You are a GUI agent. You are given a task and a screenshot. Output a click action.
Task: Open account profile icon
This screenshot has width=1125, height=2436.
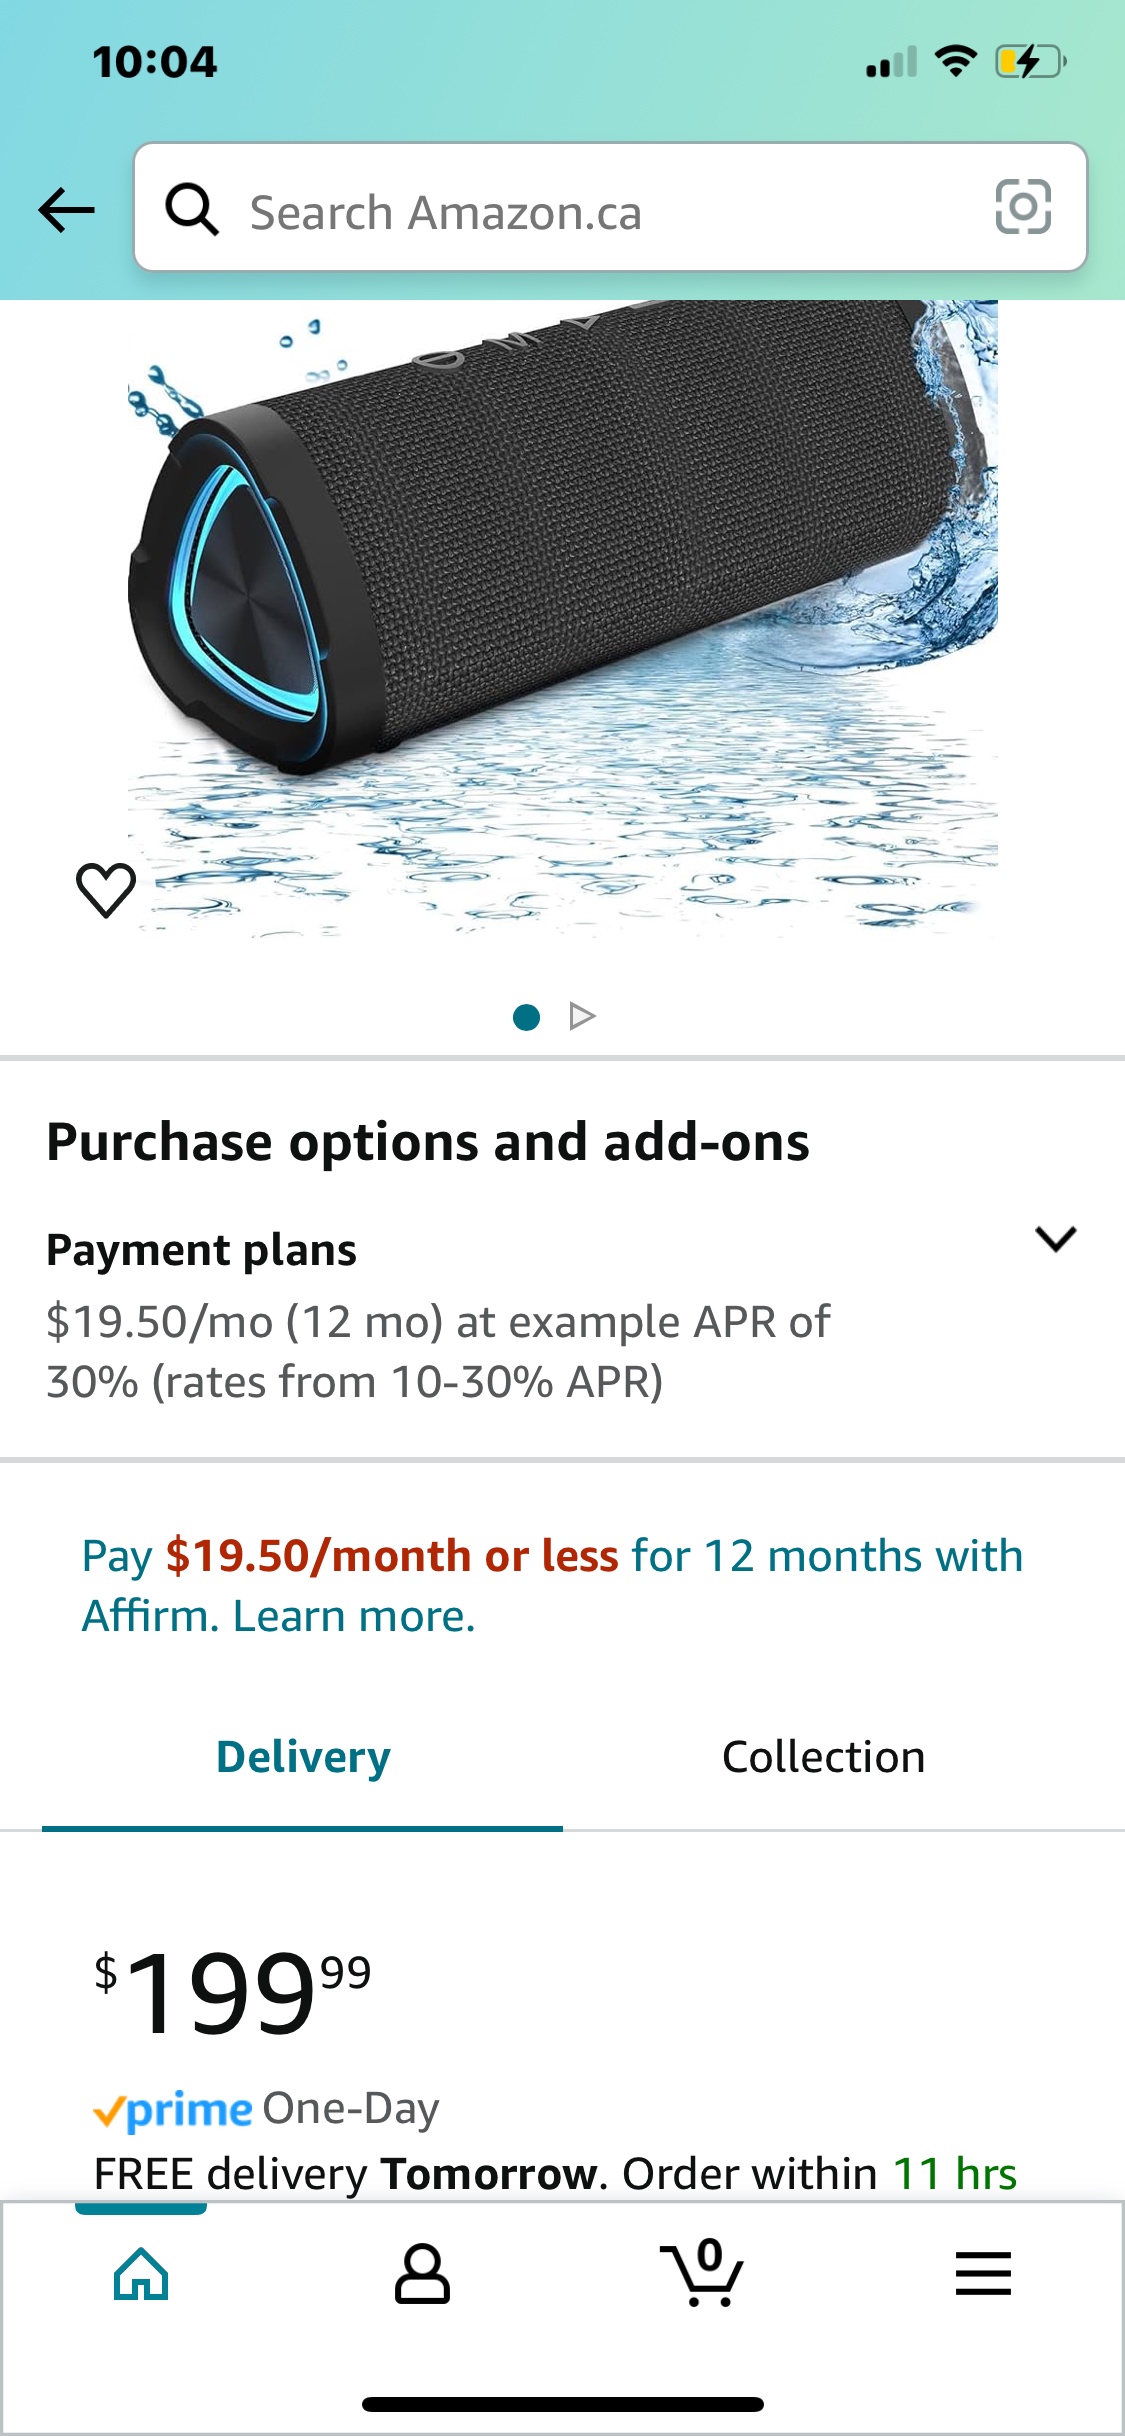tap(422, 2273)
